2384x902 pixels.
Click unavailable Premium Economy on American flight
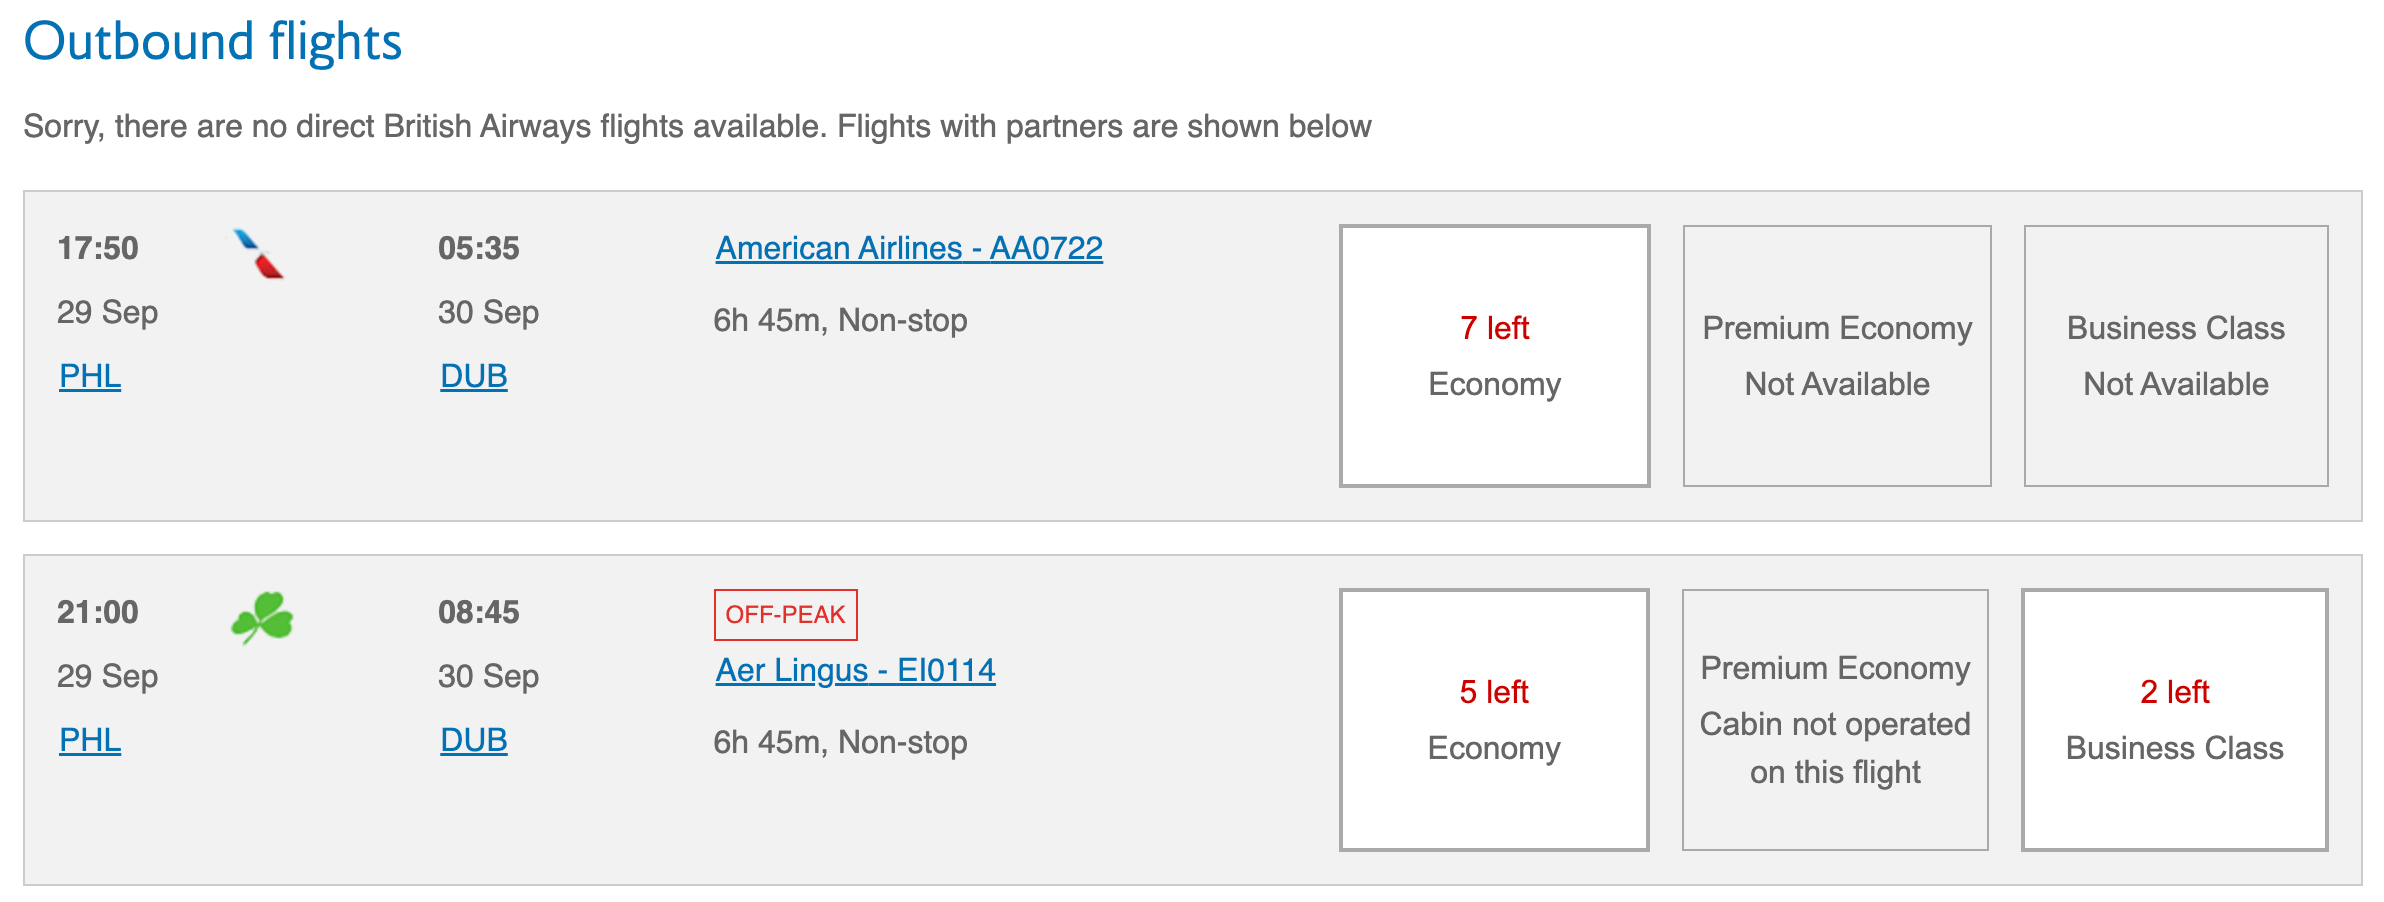click(1836, 356)
